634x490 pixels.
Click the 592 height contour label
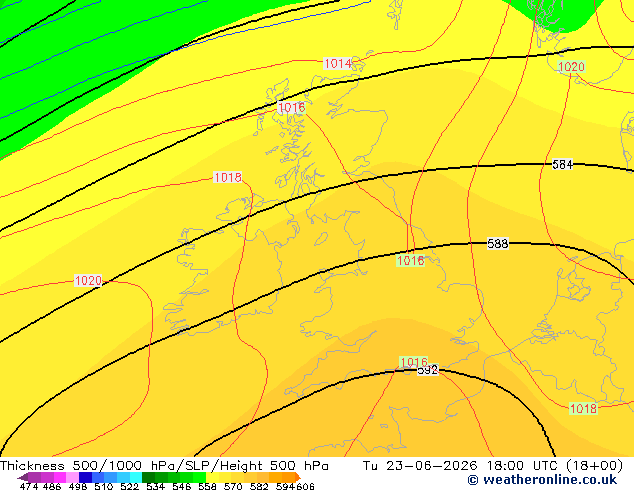tap(428, 370)
